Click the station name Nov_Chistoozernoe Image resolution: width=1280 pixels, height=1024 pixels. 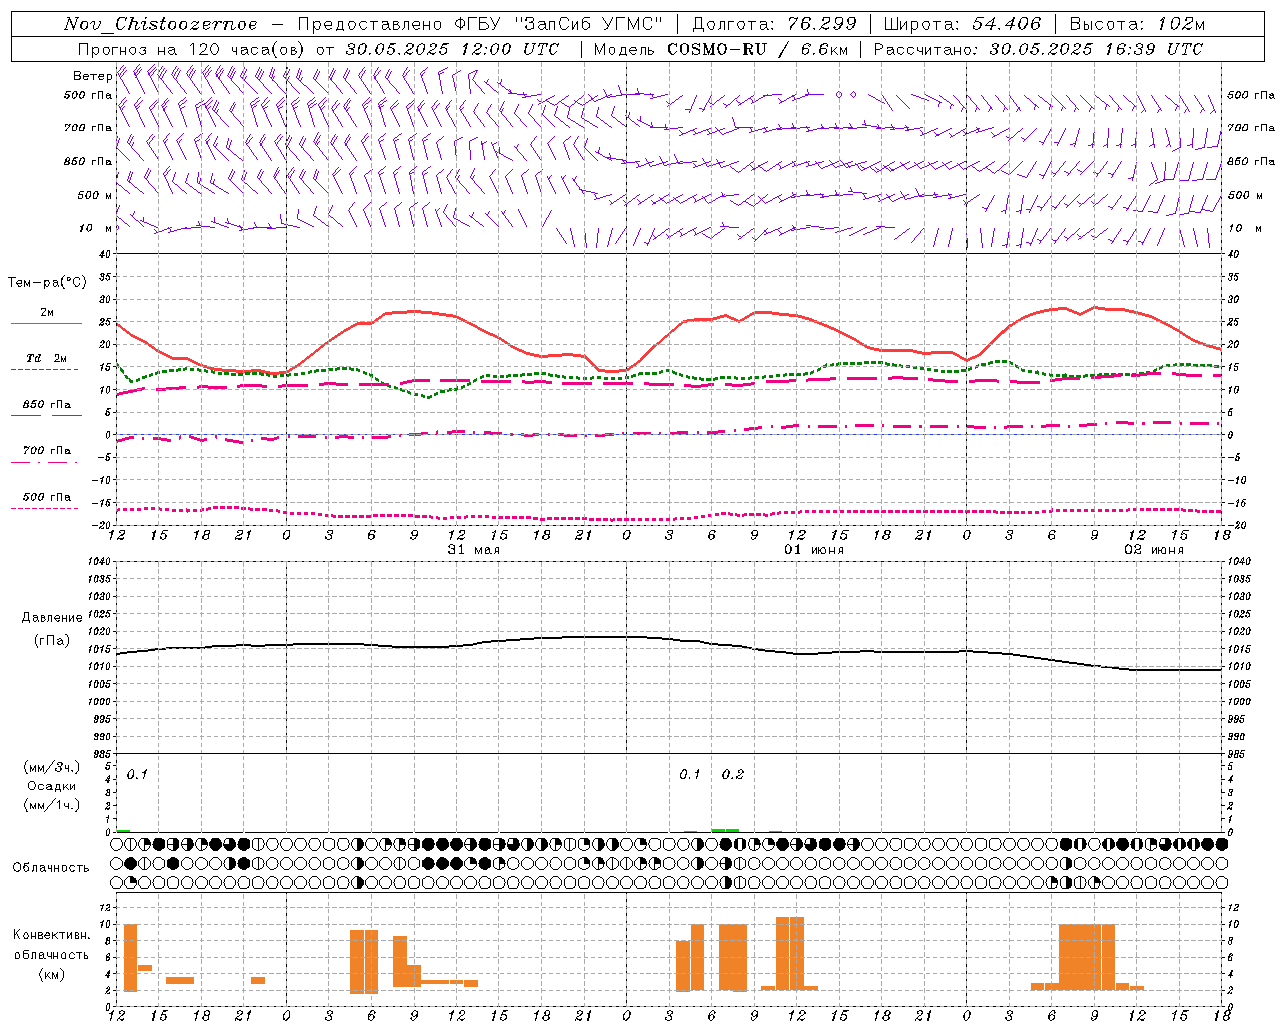click(x=161, y=24)
